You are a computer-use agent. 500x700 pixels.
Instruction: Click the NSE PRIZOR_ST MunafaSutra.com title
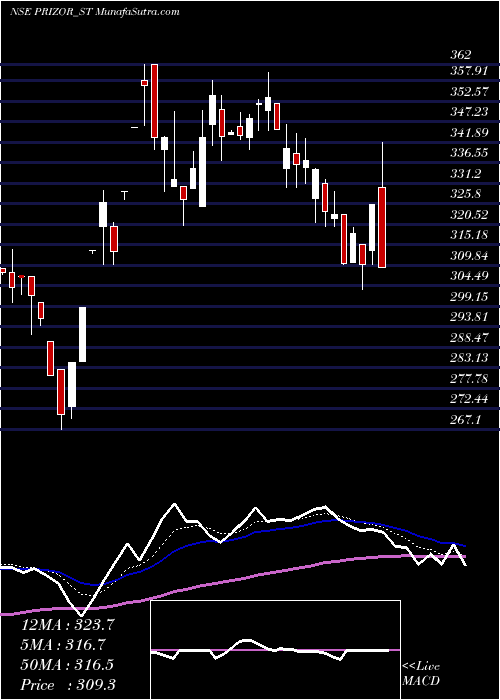(x=95, y=12)
